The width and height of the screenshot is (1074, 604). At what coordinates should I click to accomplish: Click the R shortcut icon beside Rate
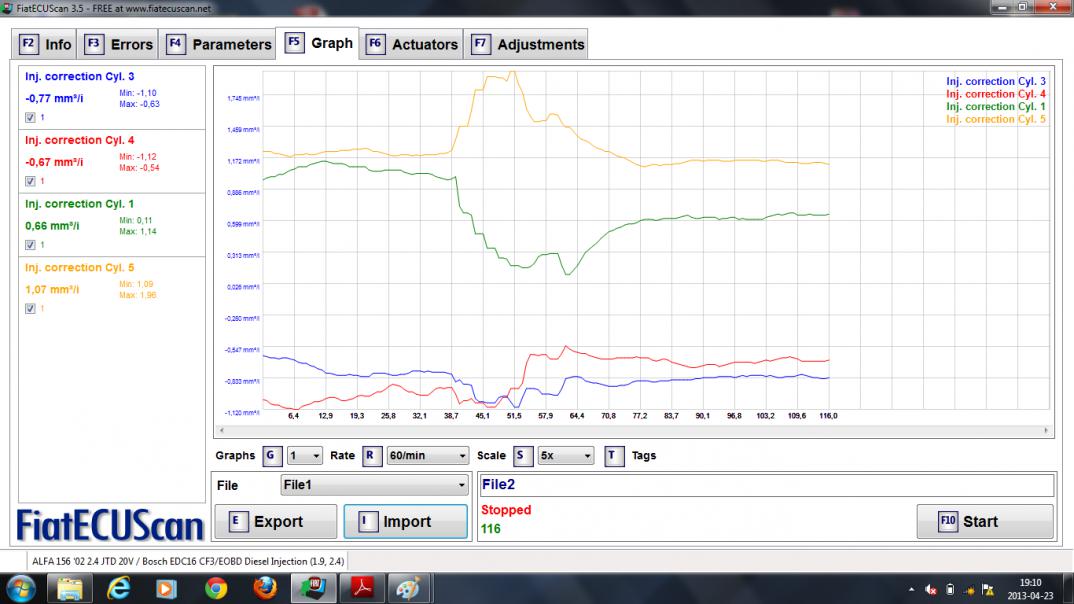click(372, 455)
